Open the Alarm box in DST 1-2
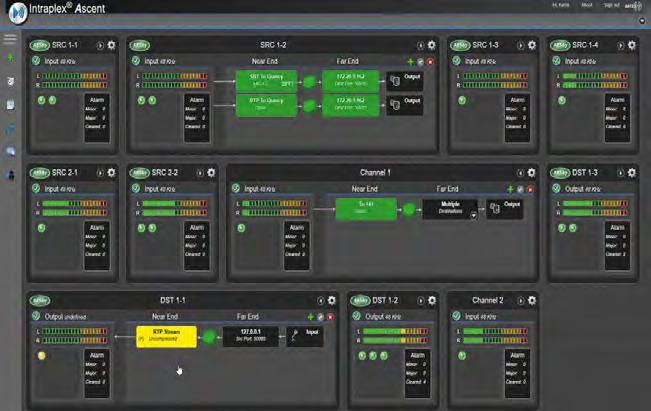The height and width of the screenshot is (411, 651). [x=418, y=373]
